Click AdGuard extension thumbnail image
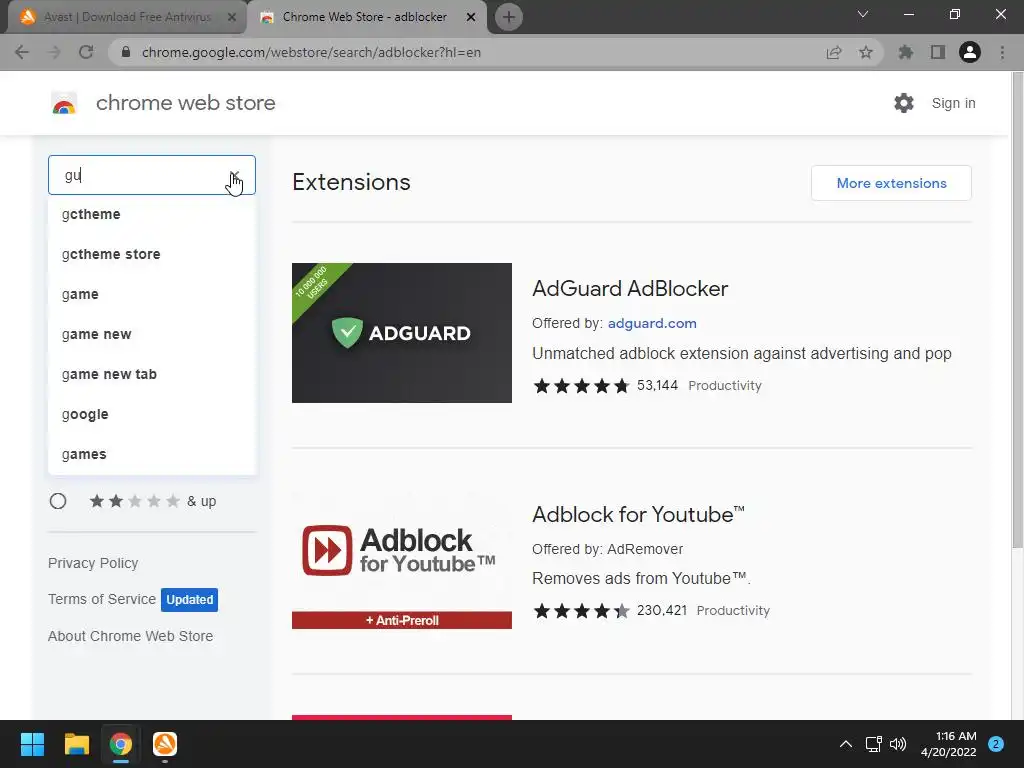The width and height of the screenshot is (1024, 768). pyautogui.click(x=402, y=333)
